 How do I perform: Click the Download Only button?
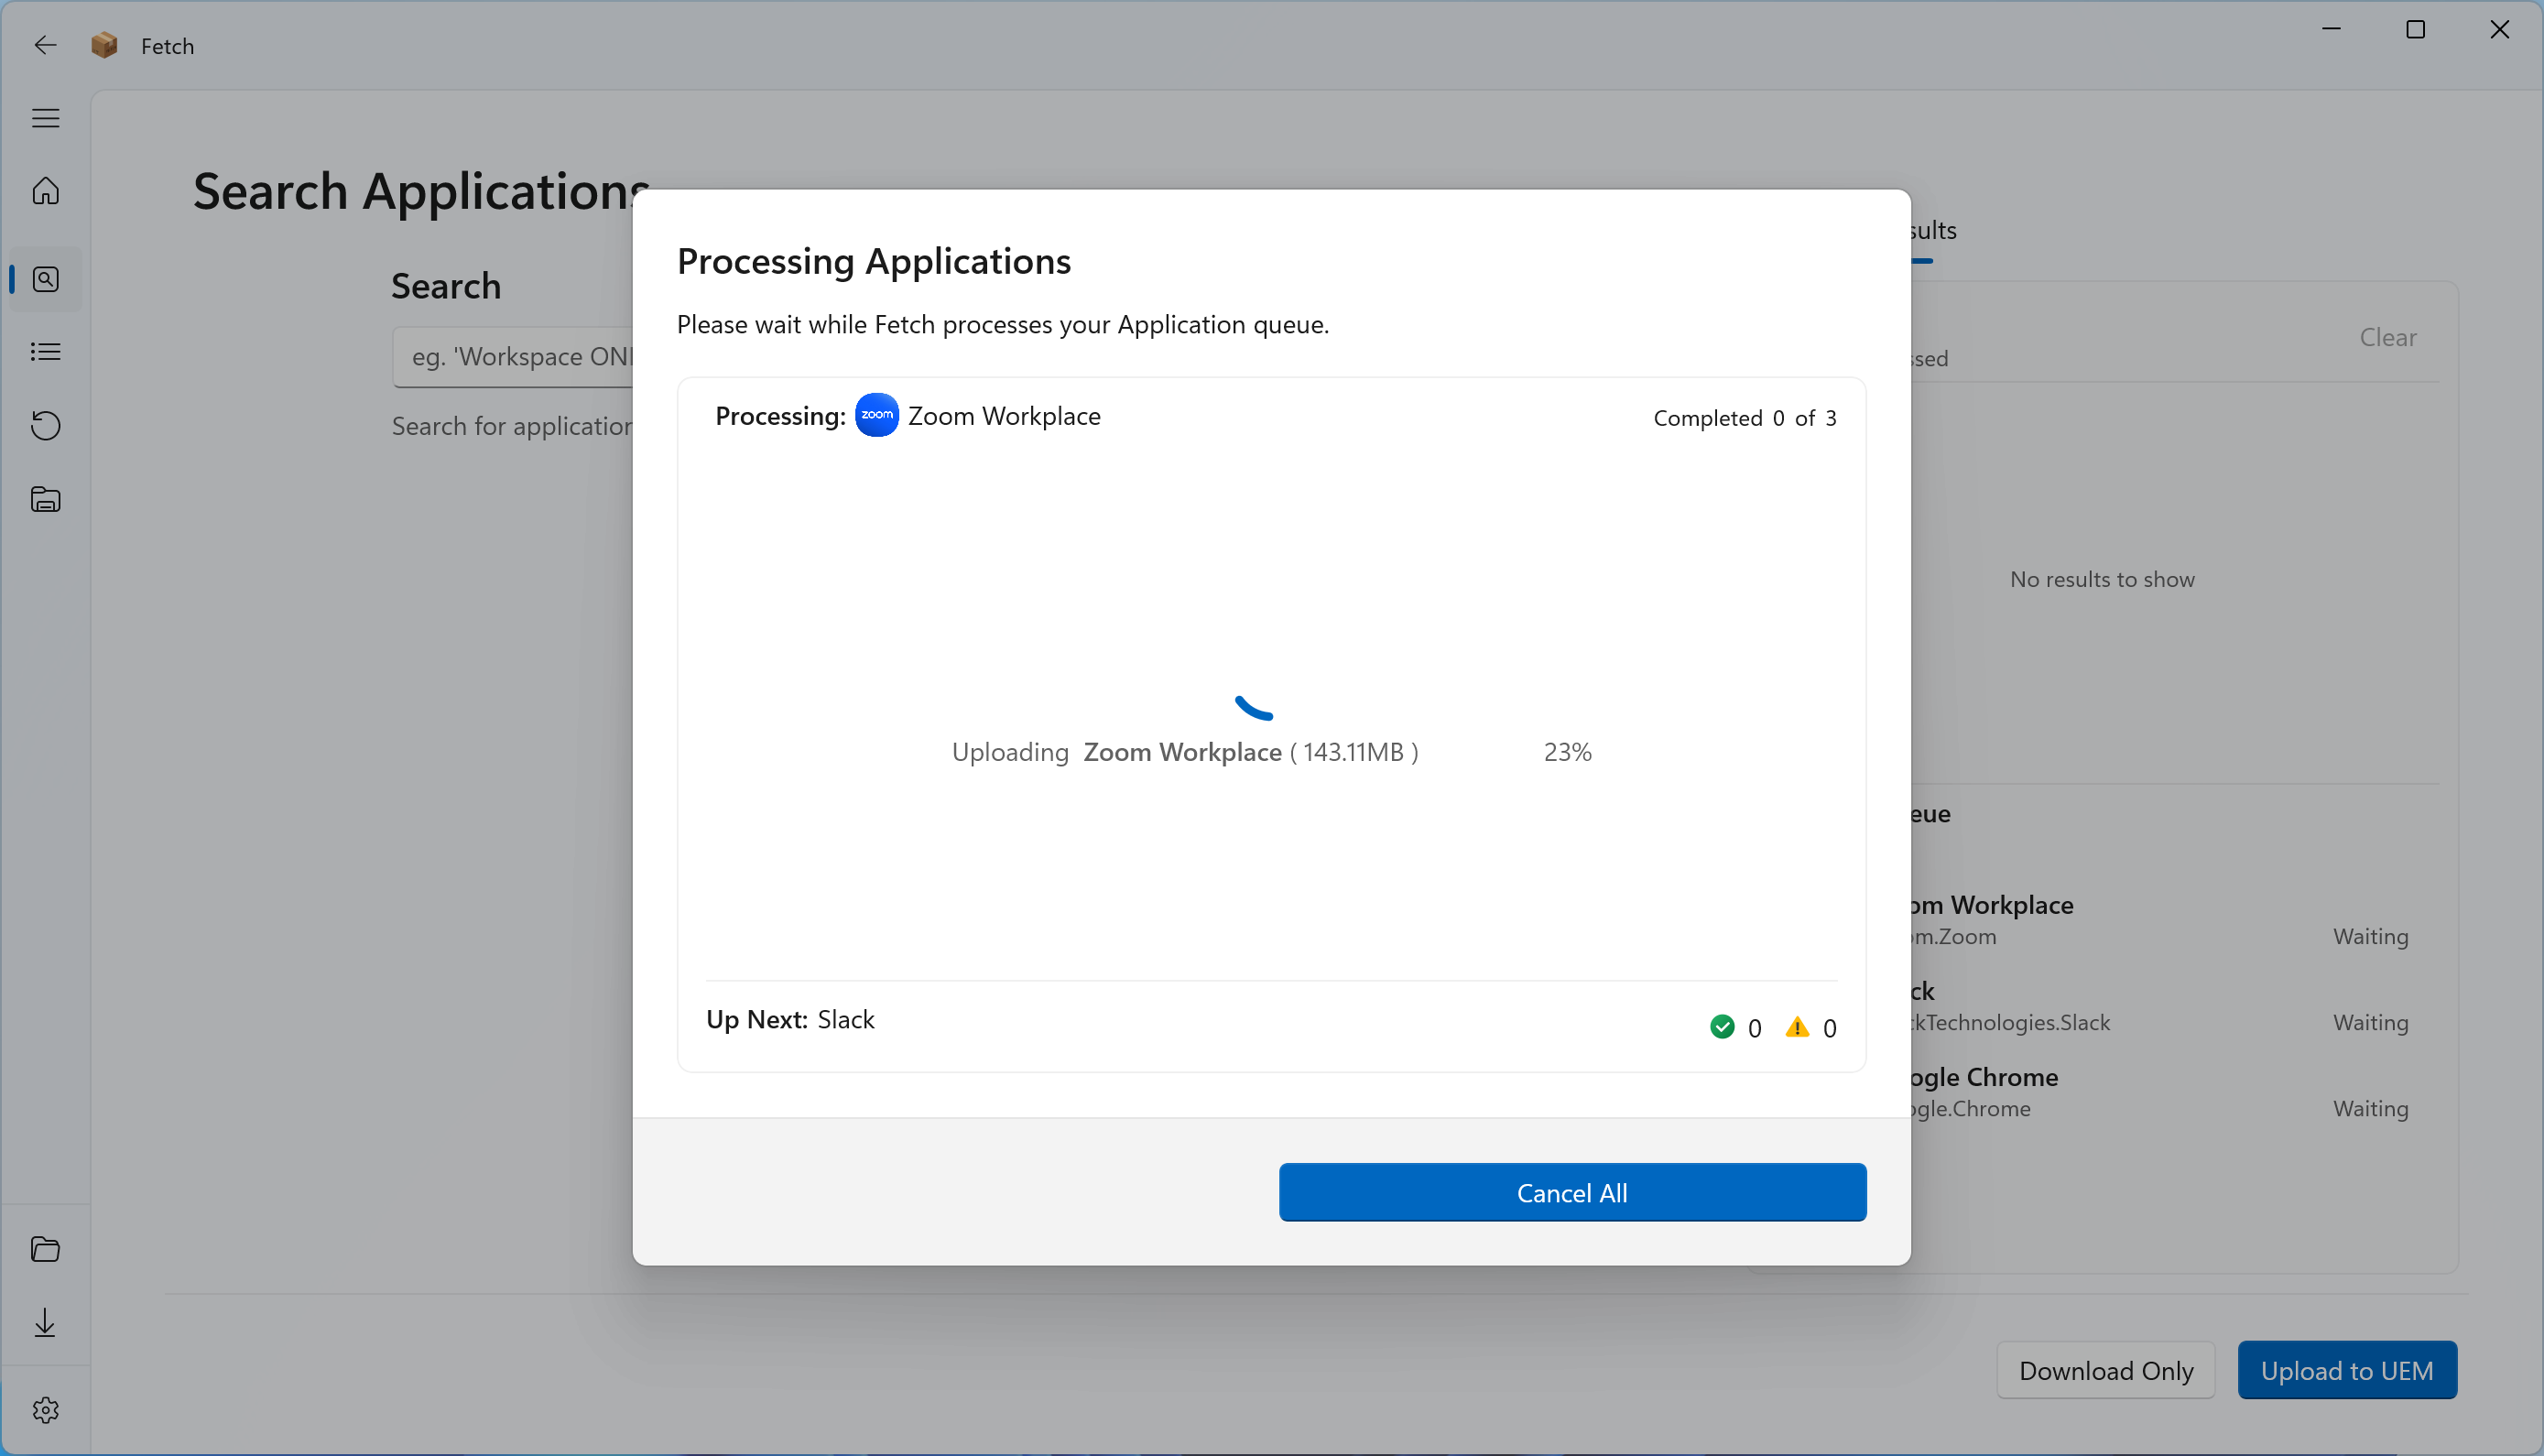pos(2105,1370)
